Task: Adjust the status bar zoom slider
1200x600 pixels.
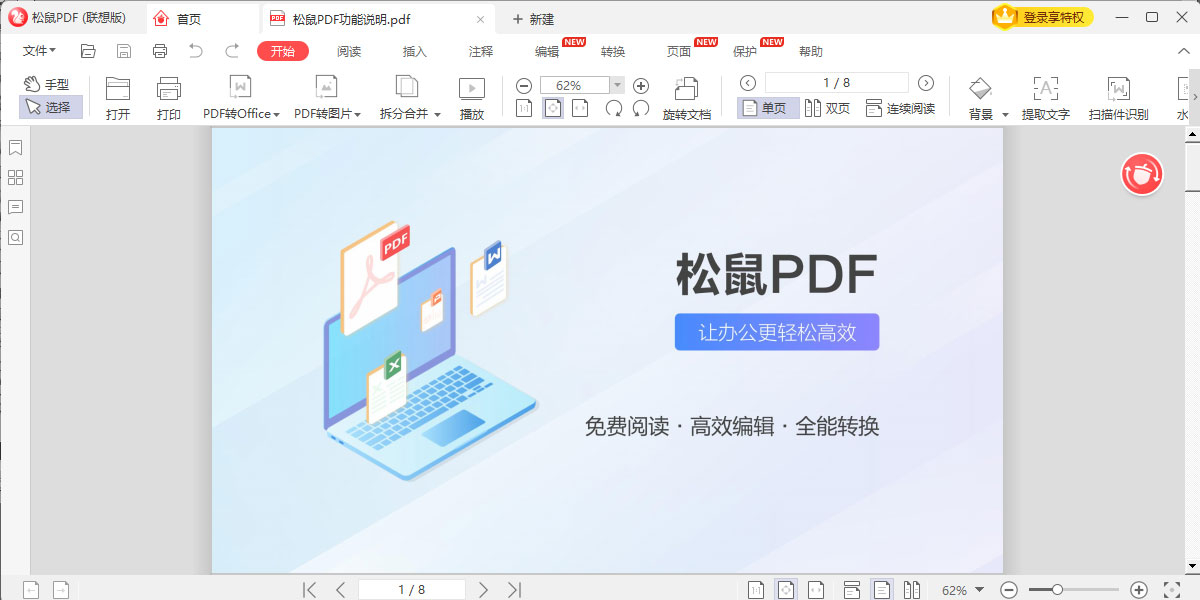Action: [x=1057, y=590]
